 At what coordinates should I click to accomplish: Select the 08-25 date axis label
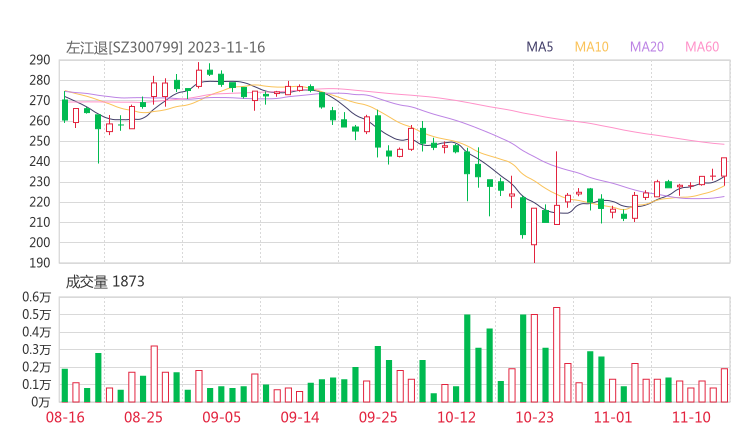click(143, 417)
